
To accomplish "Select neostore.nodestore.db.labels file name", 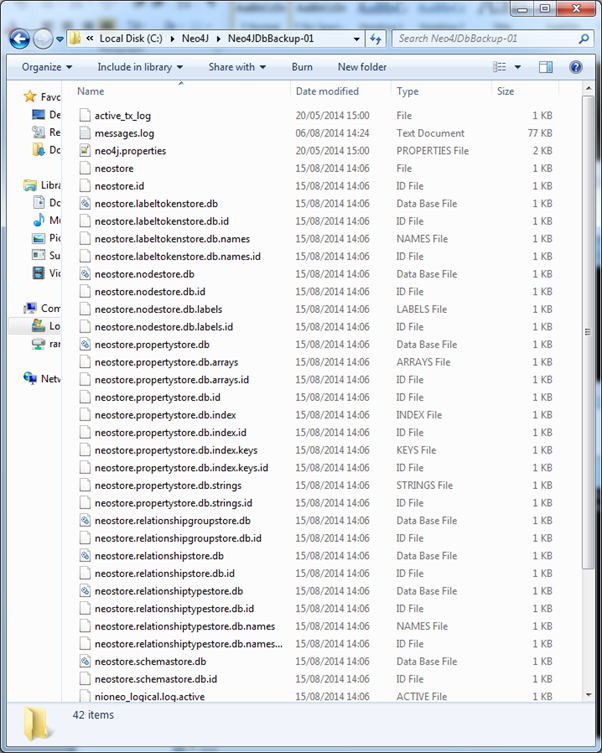I will 158,309.
